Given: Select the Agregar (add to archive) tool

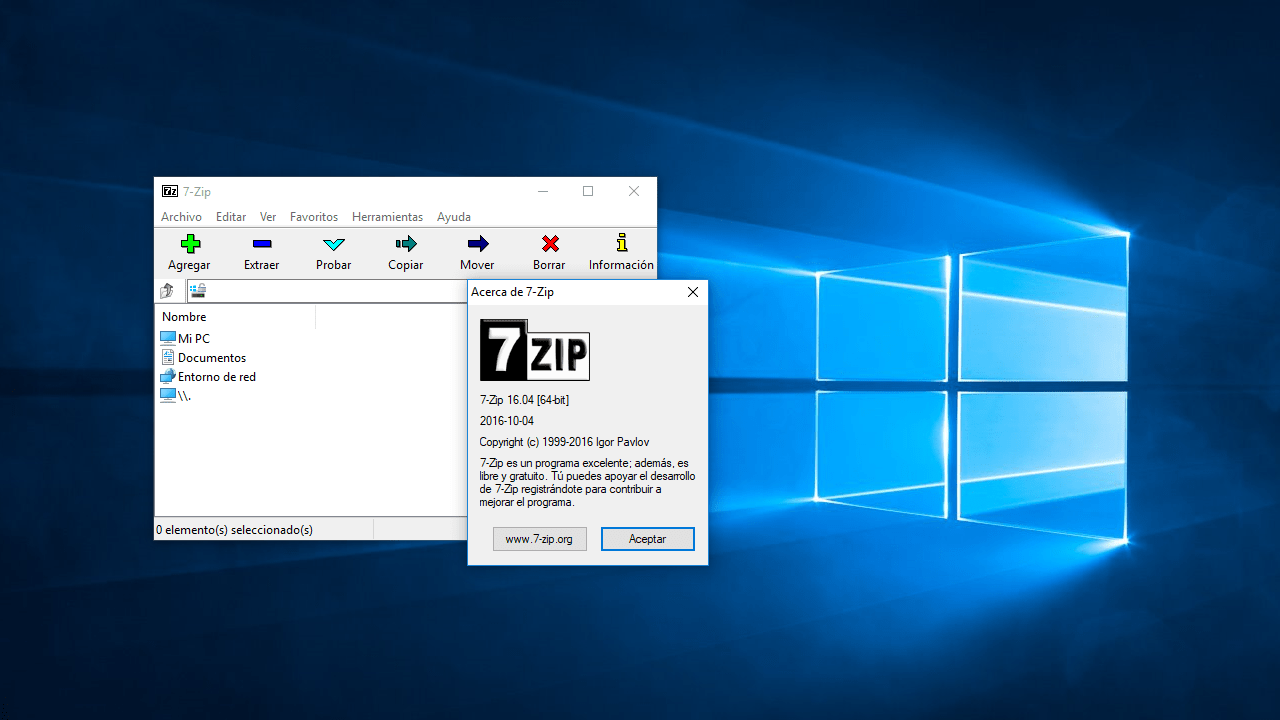Looking at the screenshot, I should 189,252.
